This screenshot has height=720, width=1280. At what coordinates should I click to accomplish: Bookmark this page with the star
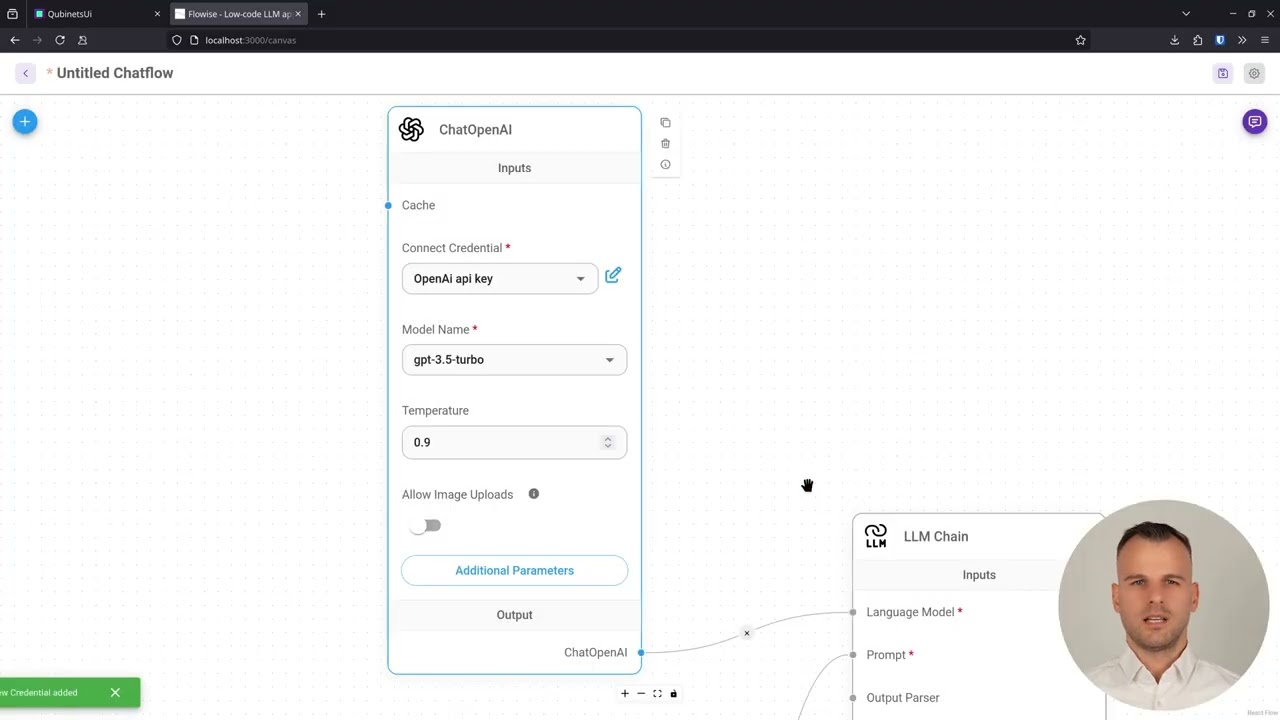tap(1080, 40)
